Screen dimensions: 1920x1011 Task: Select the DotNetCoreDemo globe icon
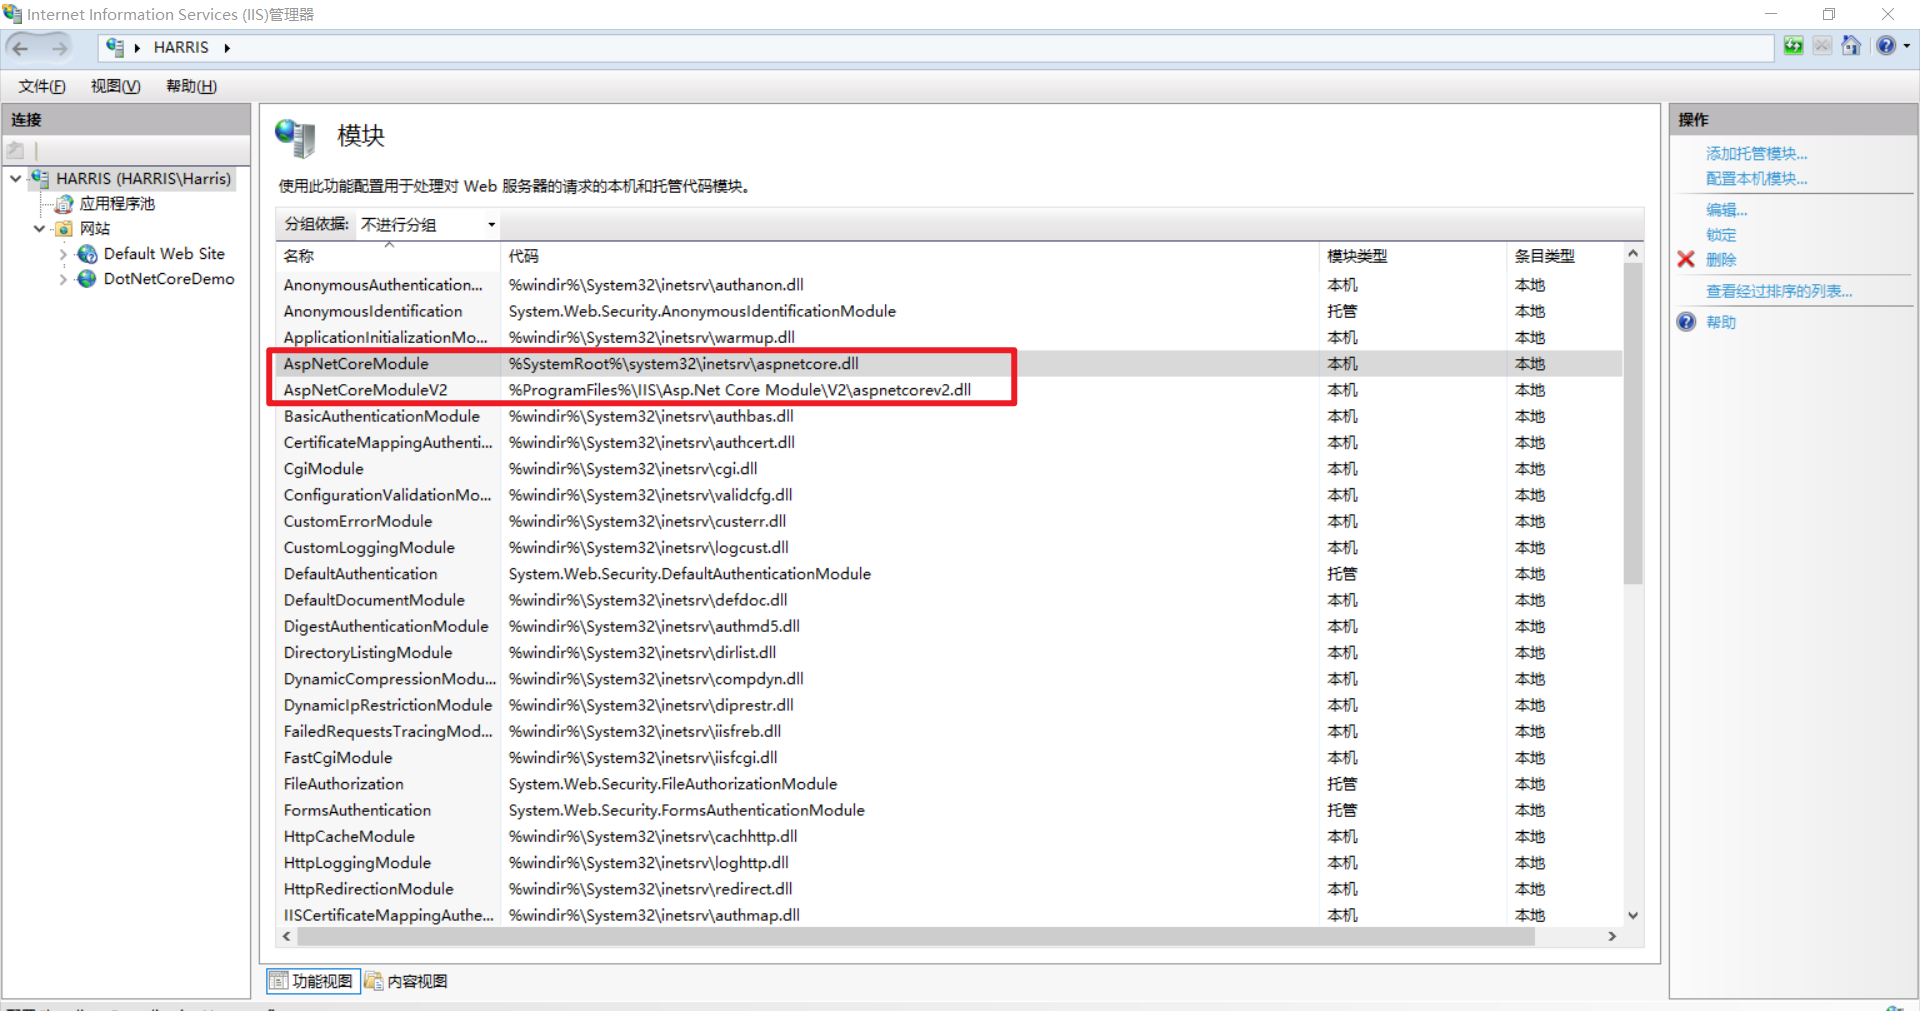tap(87, 279)
